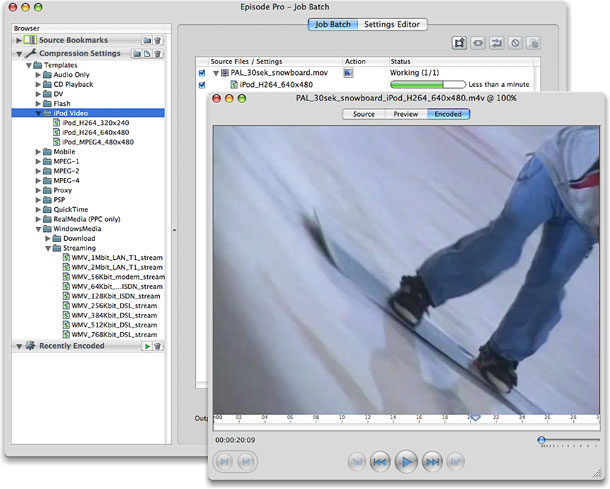Click the fast-forward button right of Play
The image size is (610, 489).
(432, 461)
